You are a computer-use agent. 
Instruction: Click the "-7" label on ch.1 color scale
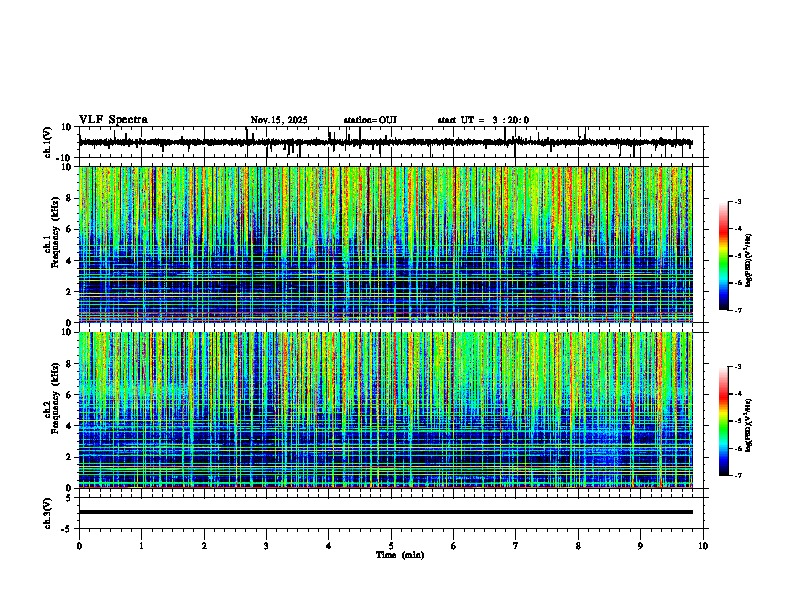tap(738, 310)
